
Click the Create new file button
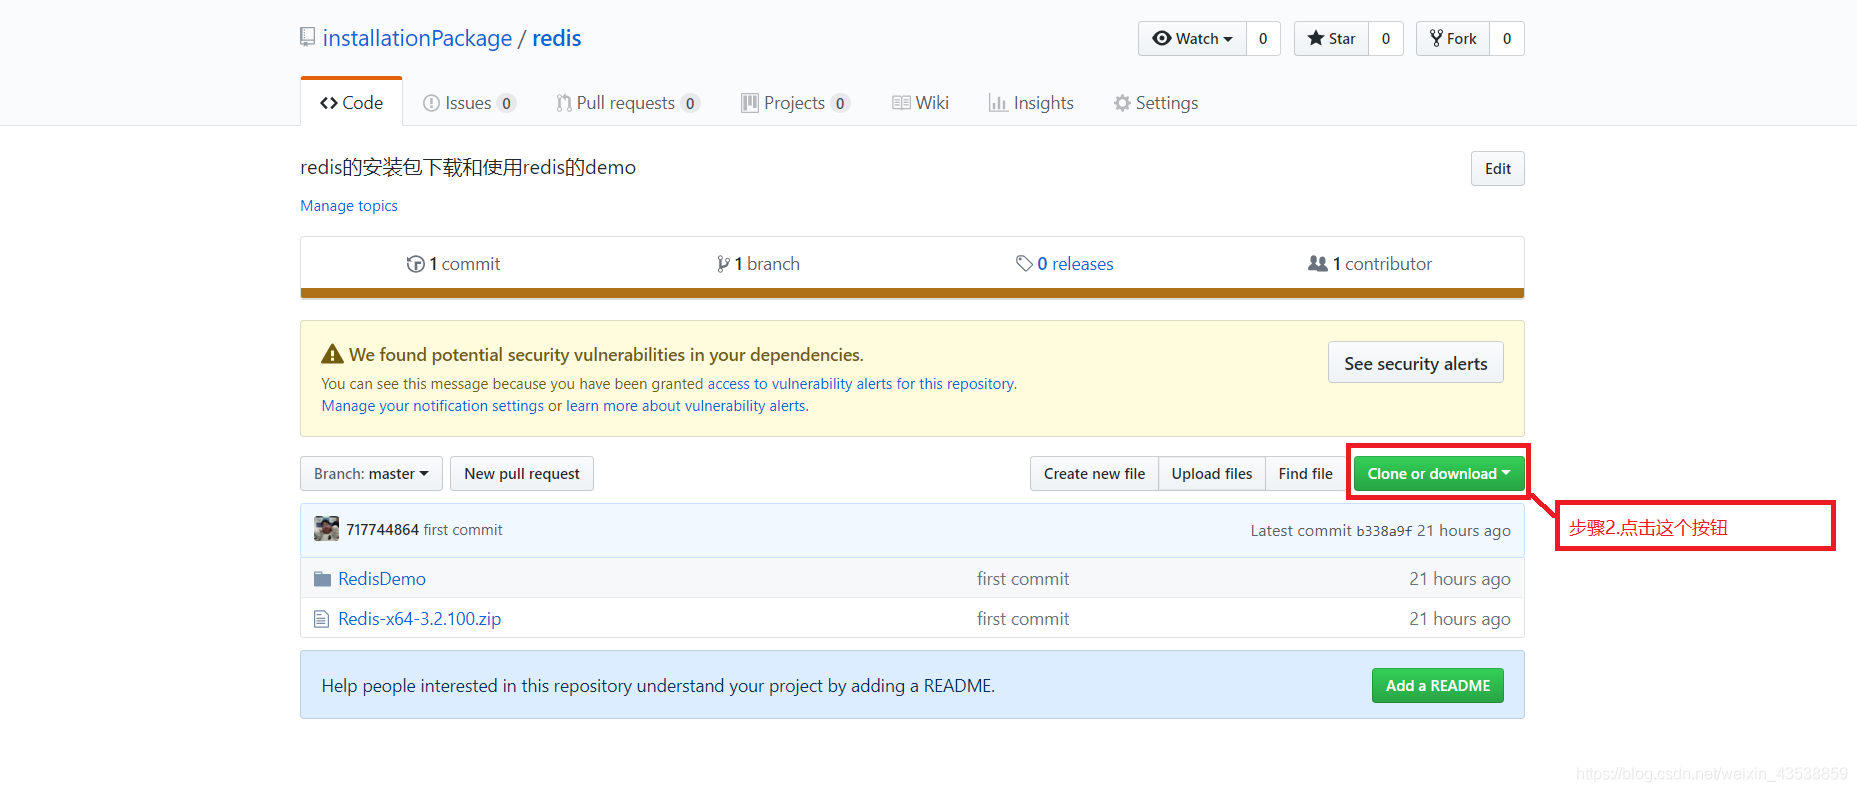(1094, 474)
